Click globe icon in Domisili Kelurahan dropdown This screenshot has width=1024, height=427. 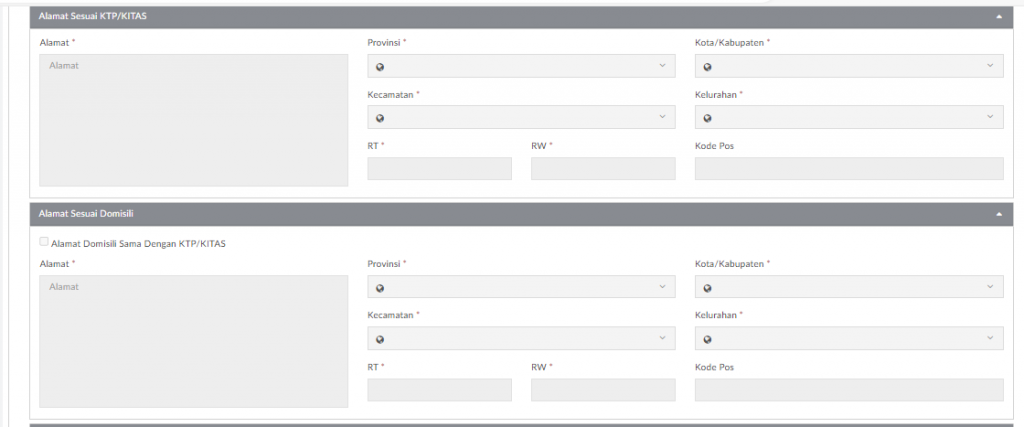point(707,340)
